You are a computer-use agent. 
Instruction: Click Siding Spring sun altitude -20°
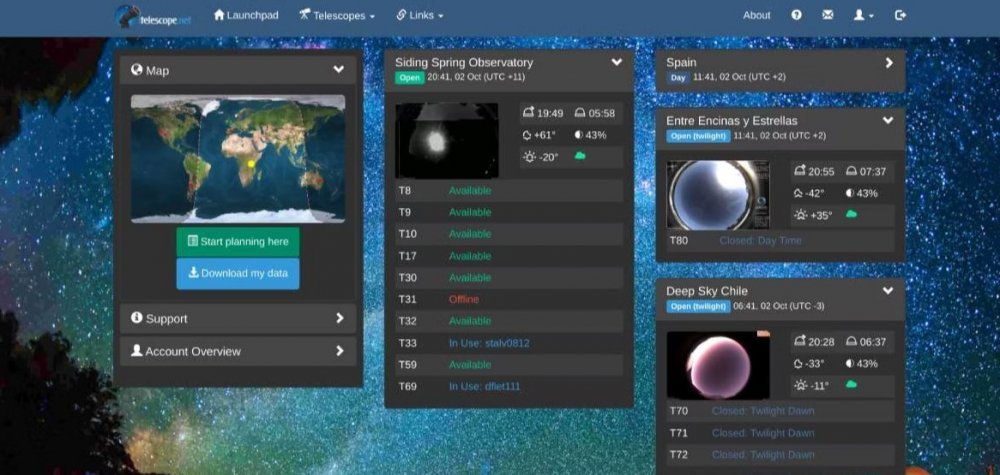tap(540, 157)
